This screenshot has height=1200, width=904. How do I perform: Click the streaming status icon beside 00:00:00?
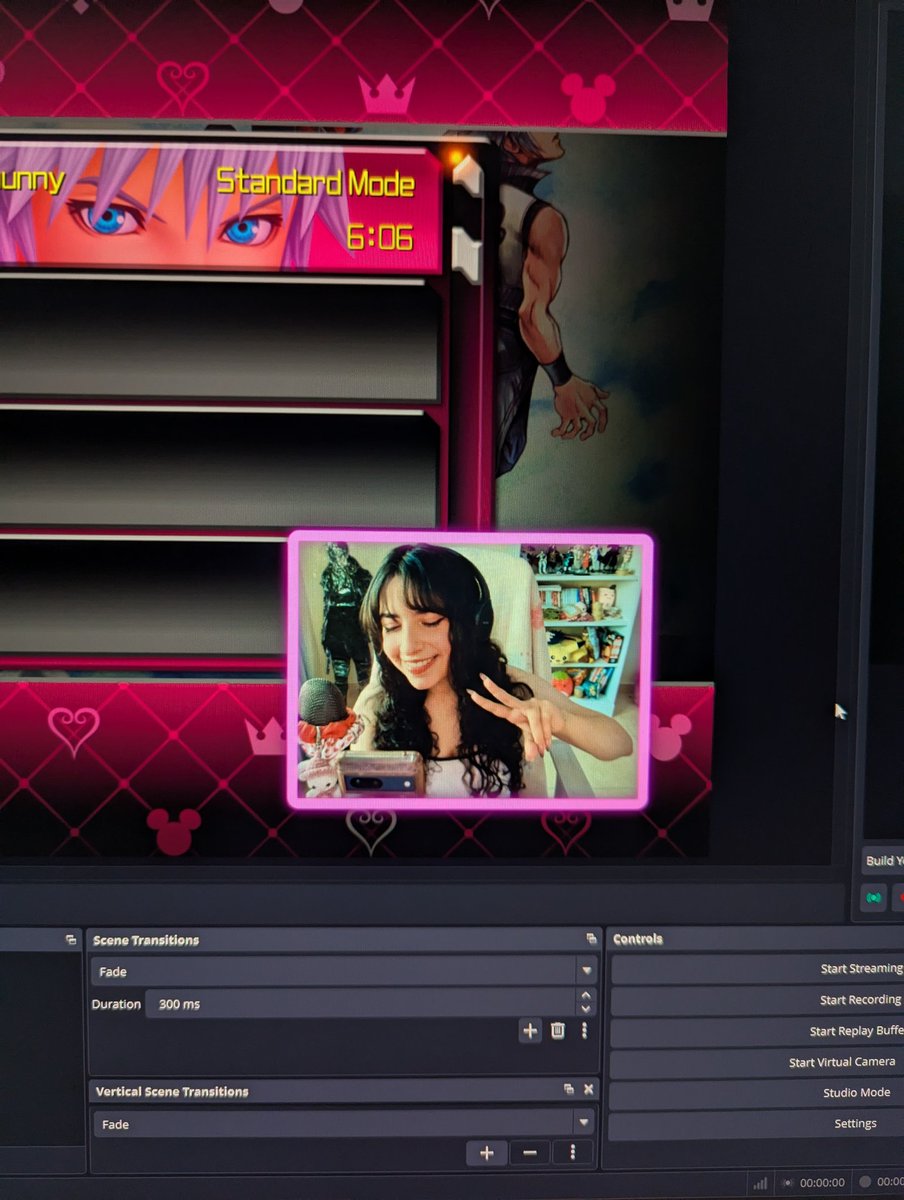788,1182
